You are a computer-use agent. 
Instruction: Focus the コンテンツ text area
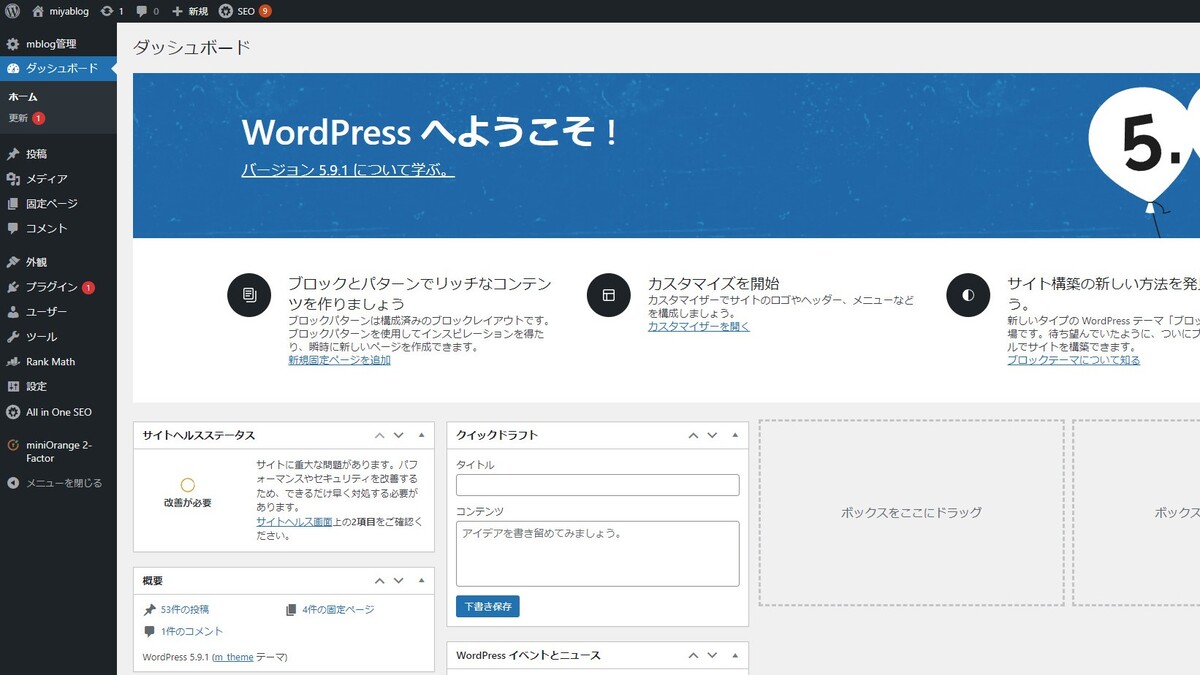point(598,553)
